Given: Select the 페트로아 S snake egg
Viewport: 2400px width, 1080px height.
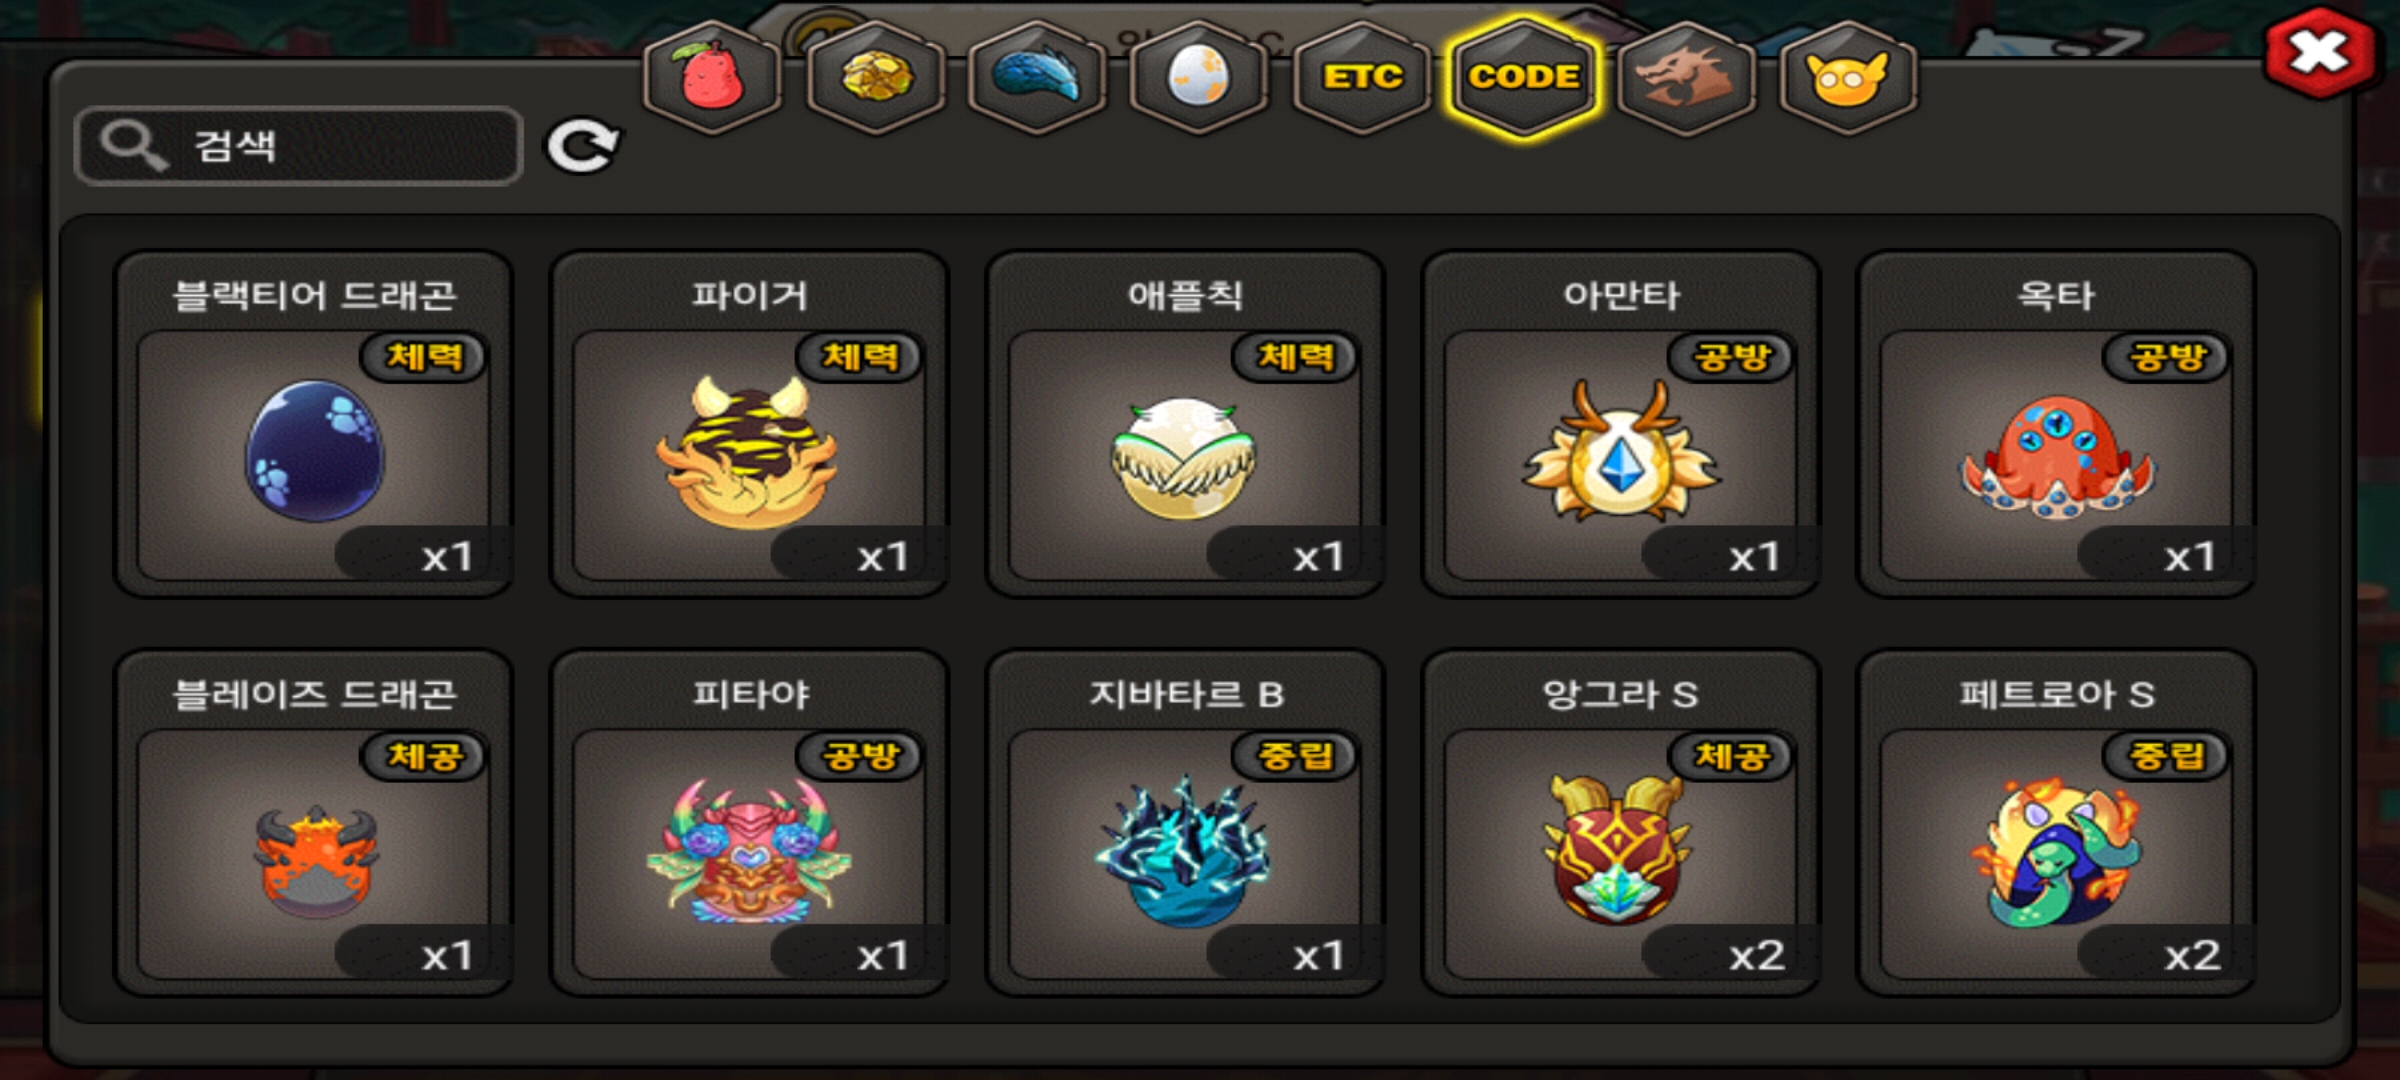Looking at the screenshot, I should (x=2056, y=823).
